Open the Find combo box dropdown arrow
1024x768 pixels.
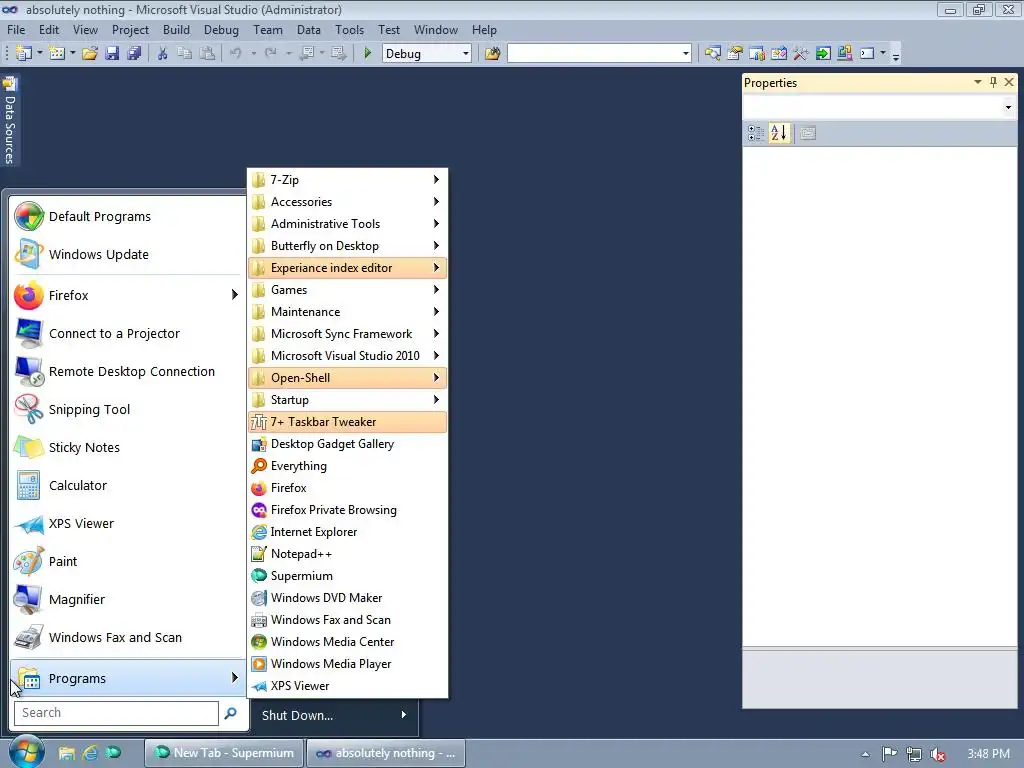[x=686, y=54]
